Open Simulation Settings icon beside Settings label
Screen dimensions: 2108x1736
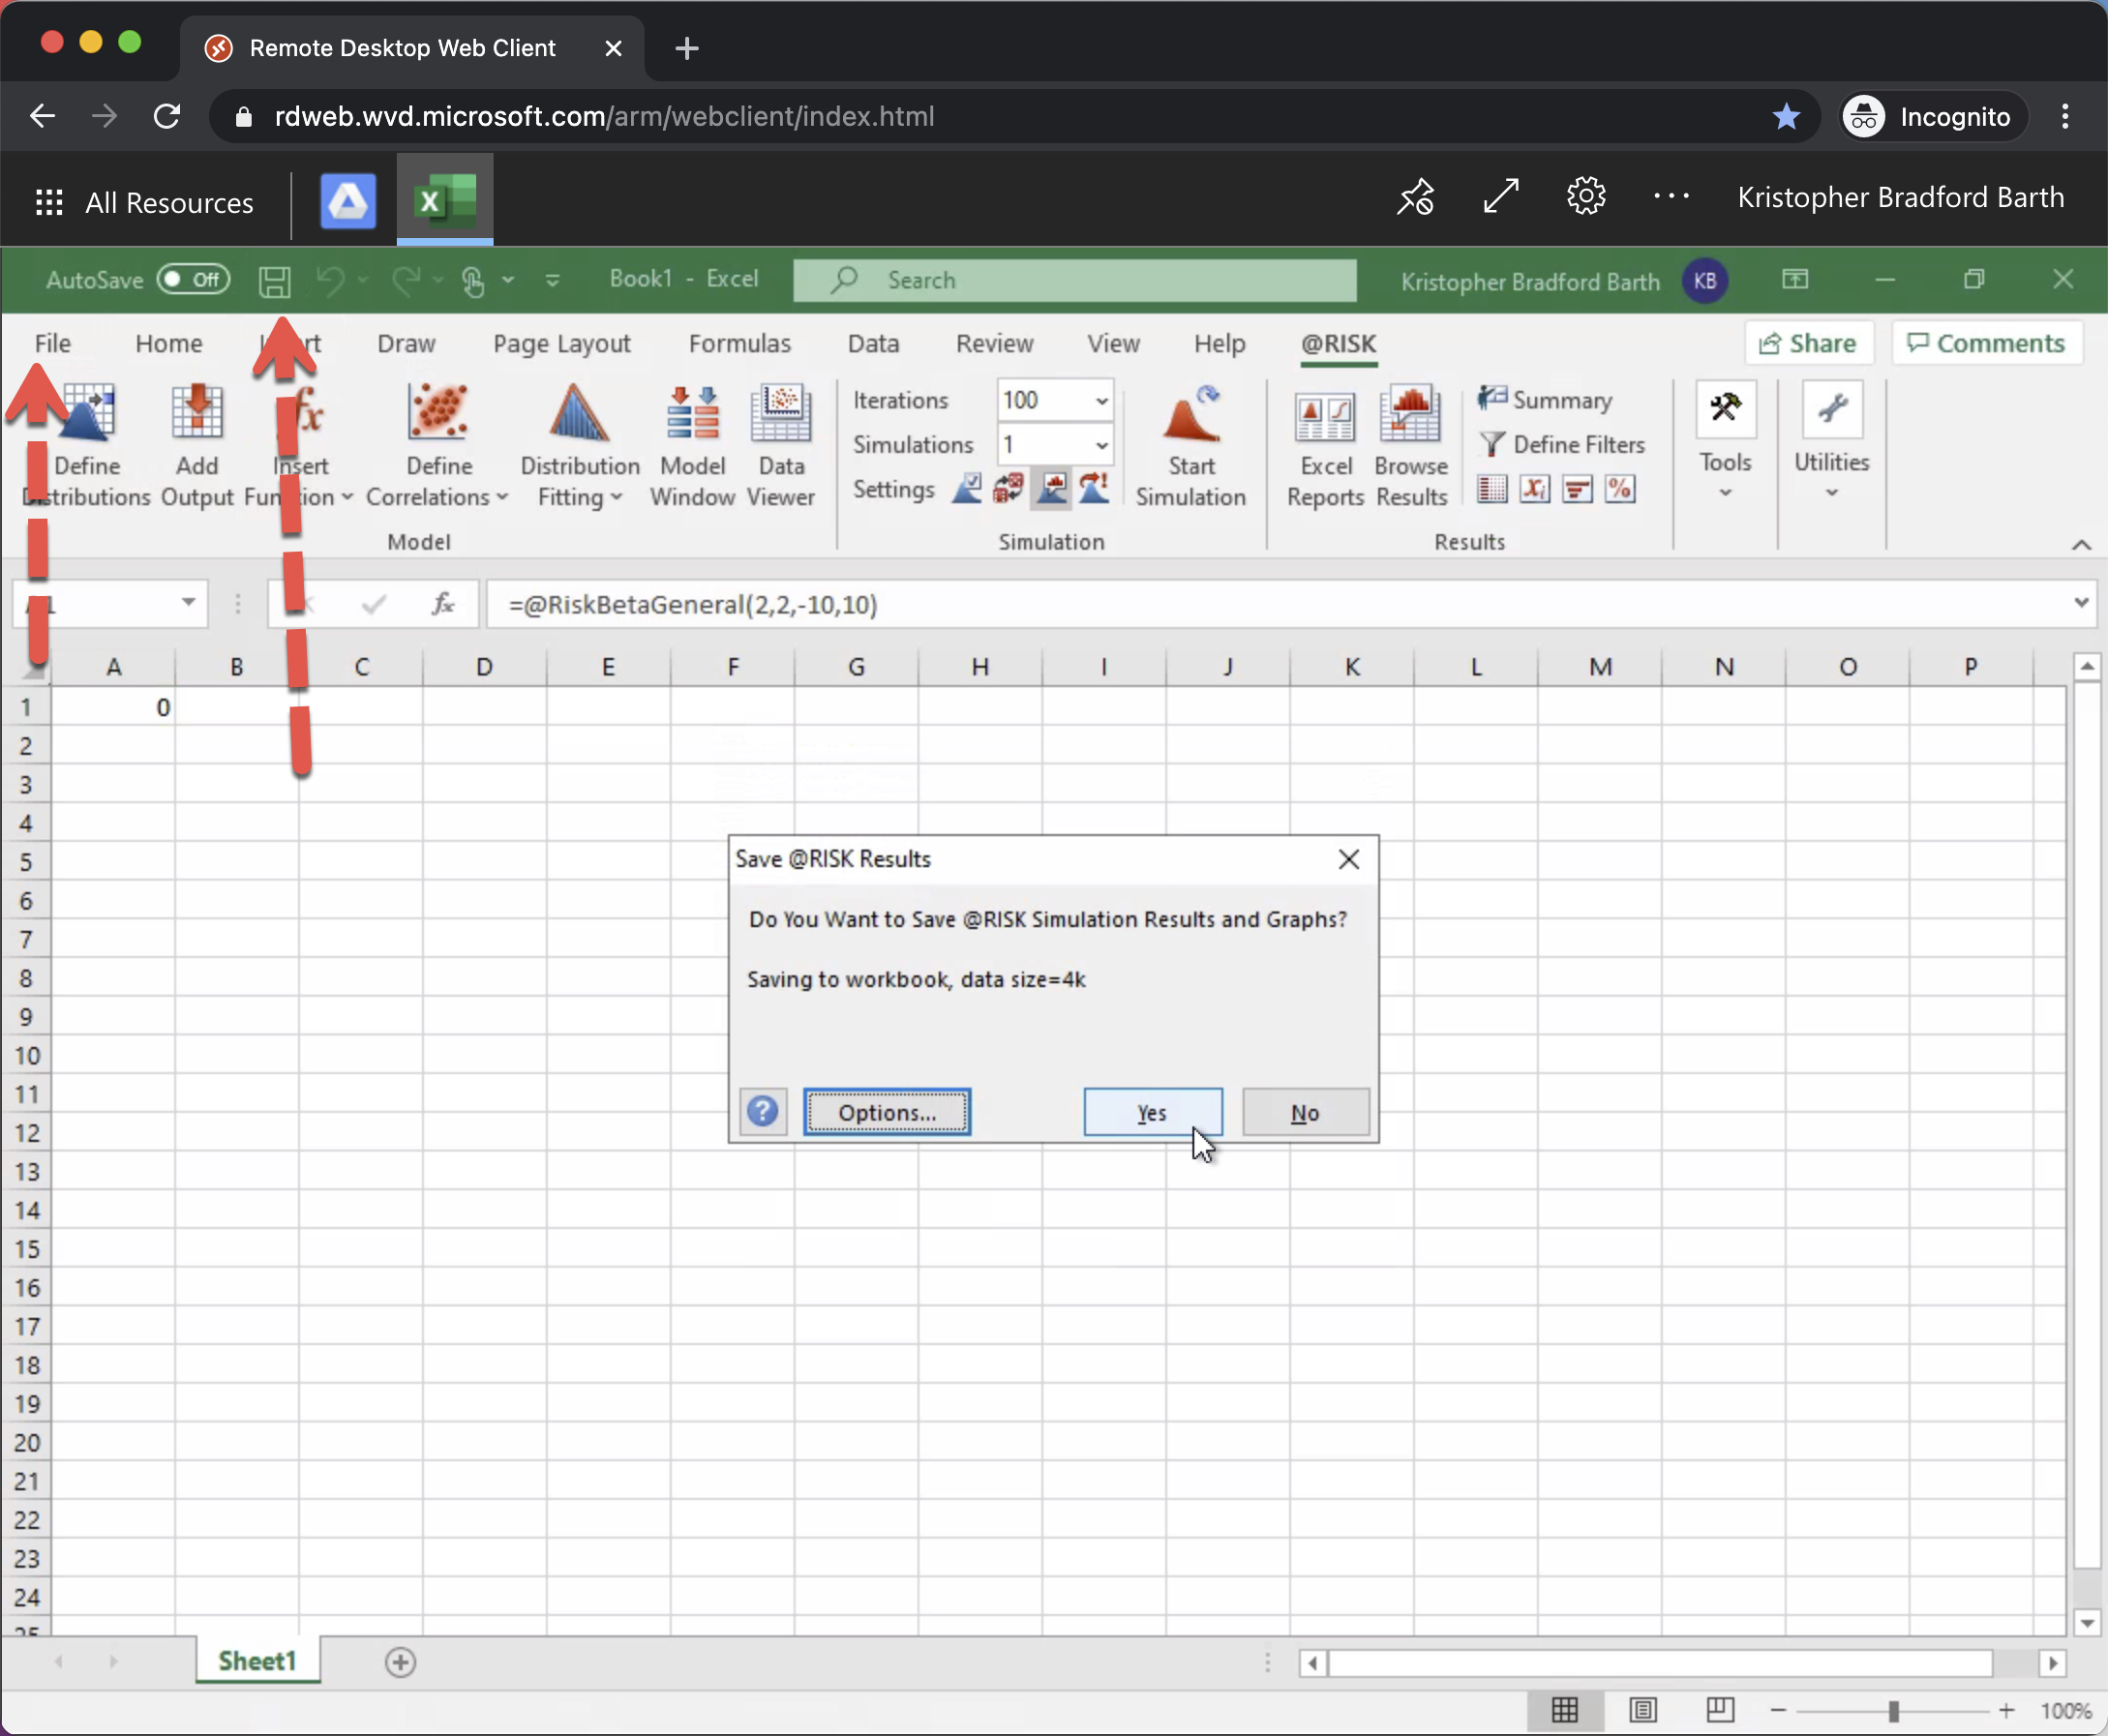coord(966,489)
